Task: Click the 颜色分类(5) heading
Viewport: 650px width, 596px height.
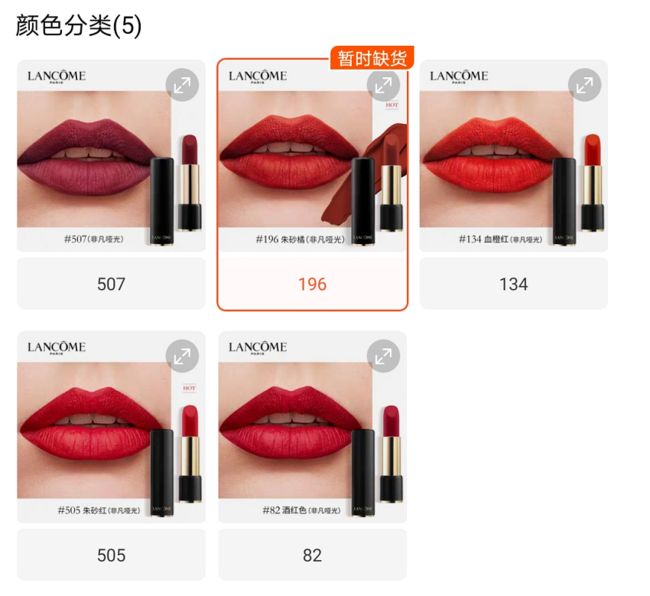Action: (x=79, y=26)
